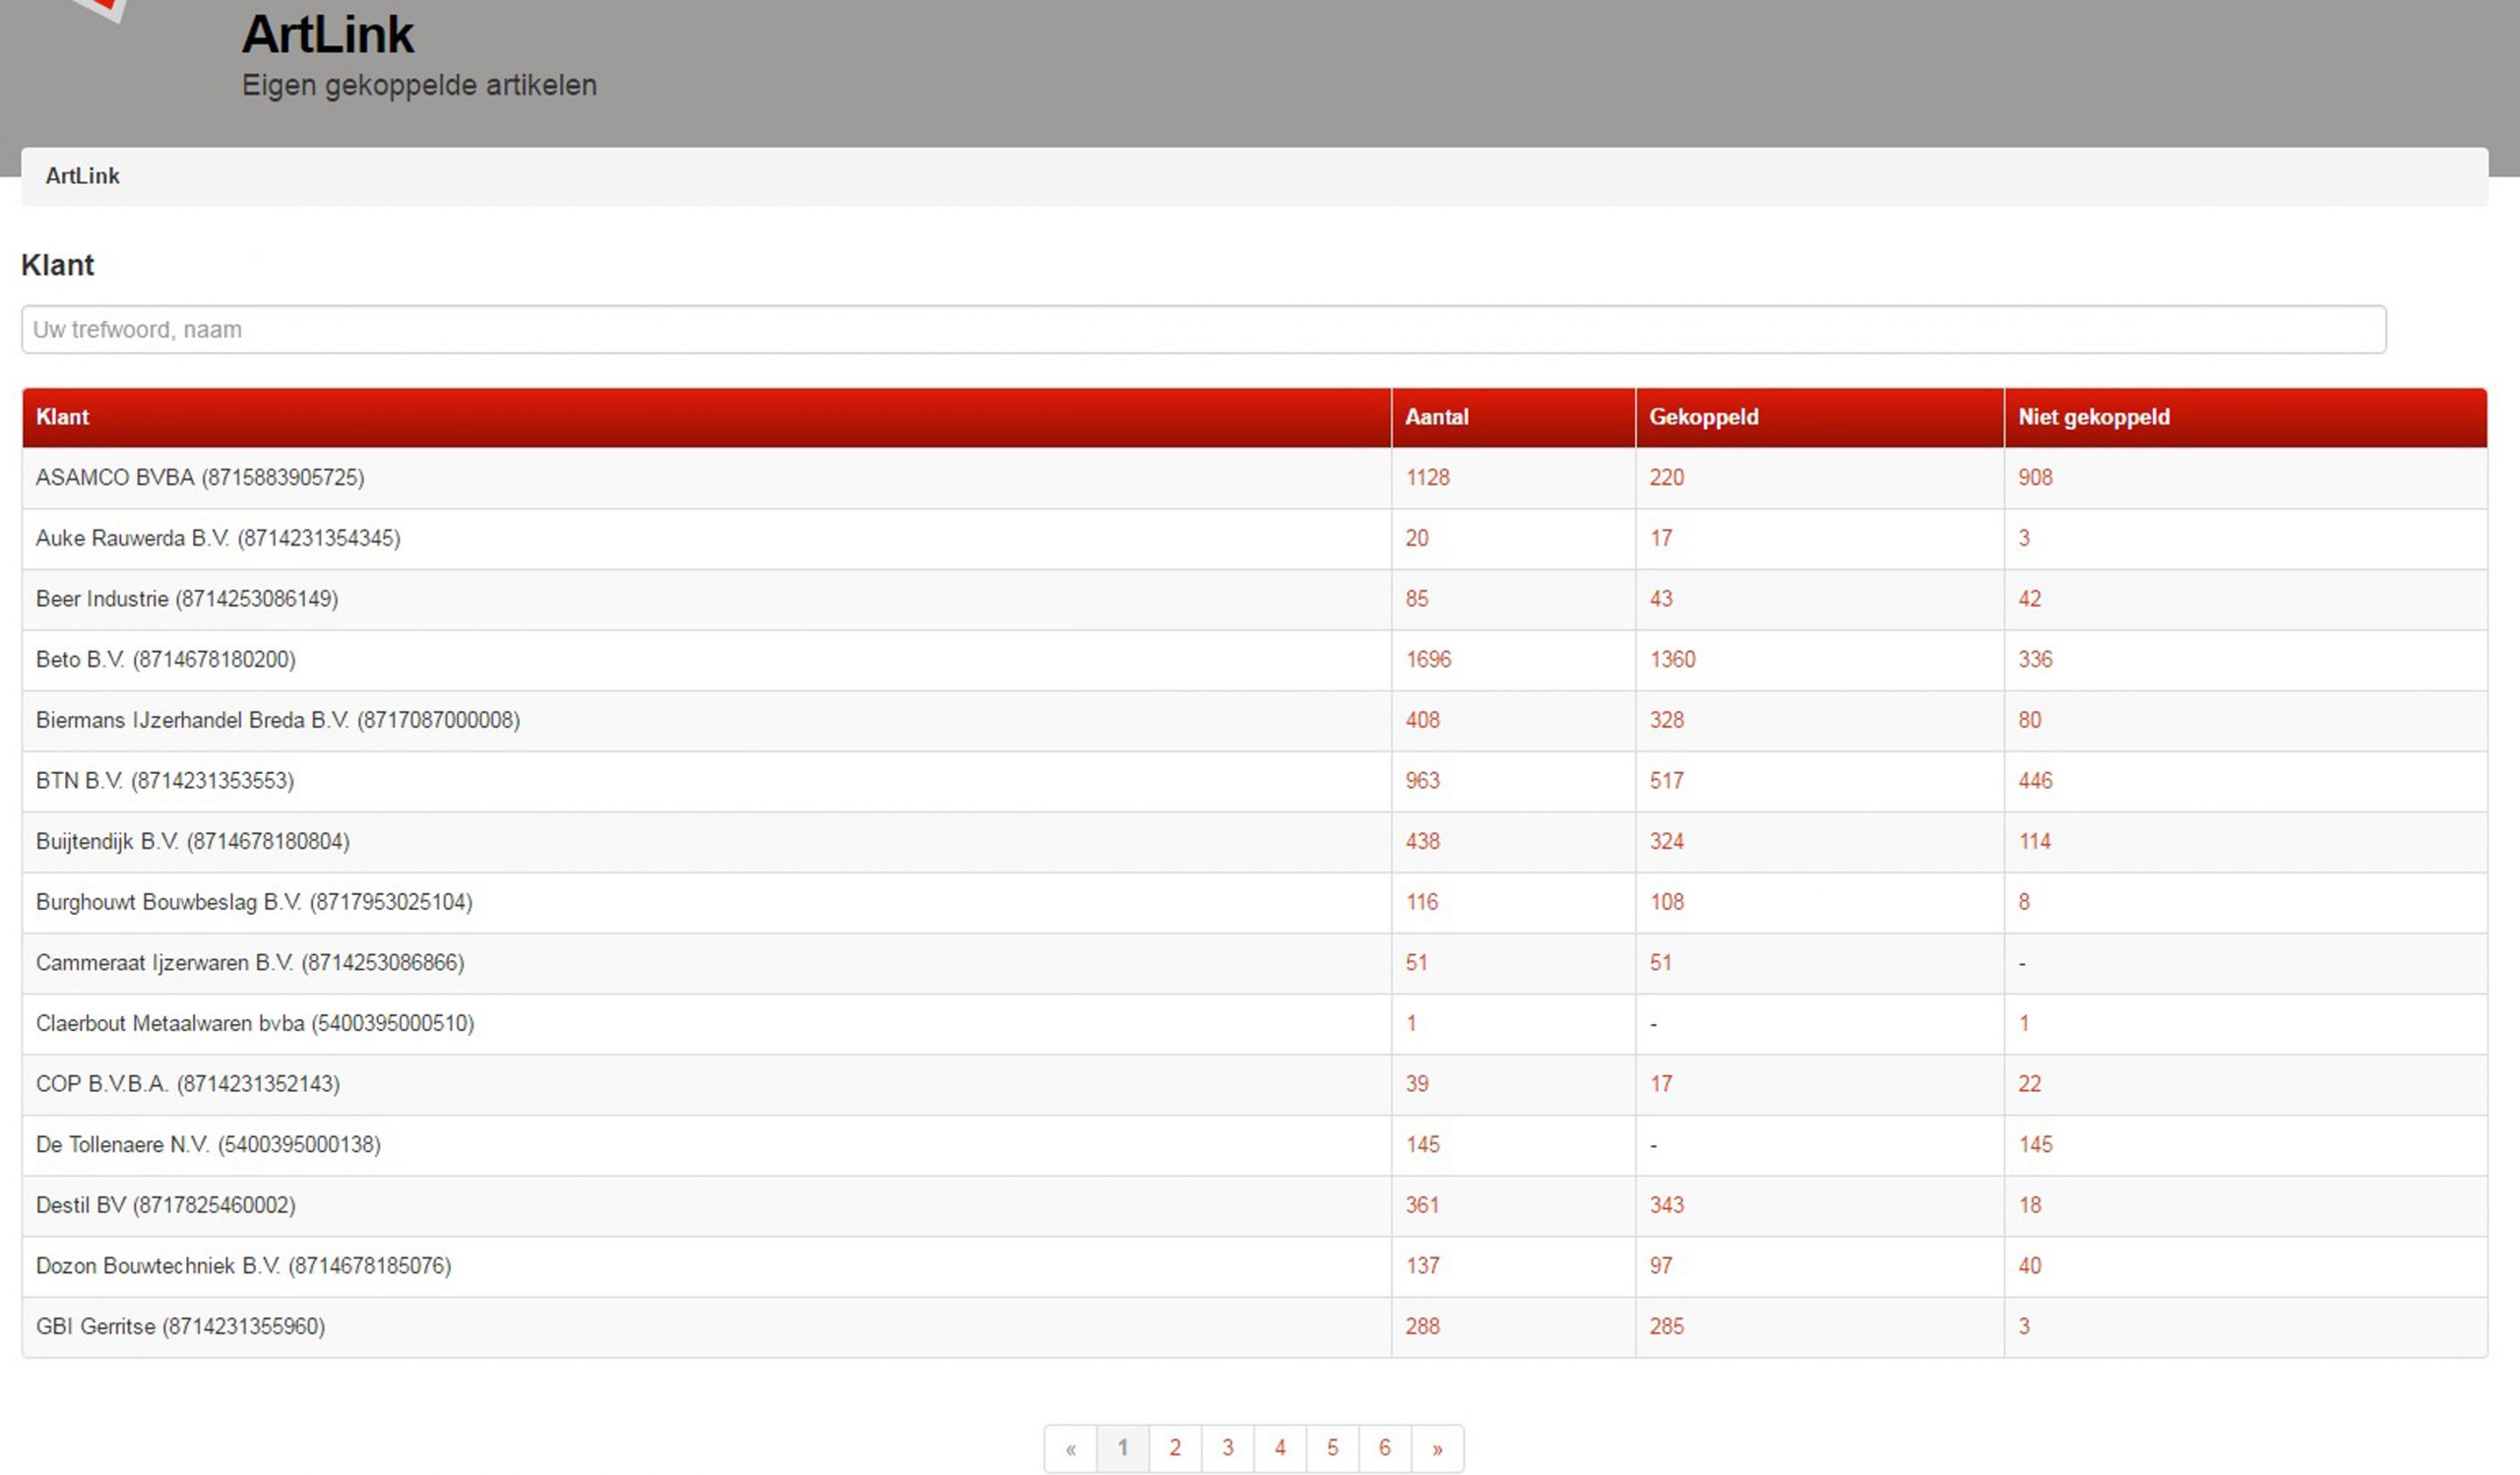Open Niet gekoppeld value 446
This screenshot has width=2520, height=1475.
pyautogui.click(x=2035, y=781)
